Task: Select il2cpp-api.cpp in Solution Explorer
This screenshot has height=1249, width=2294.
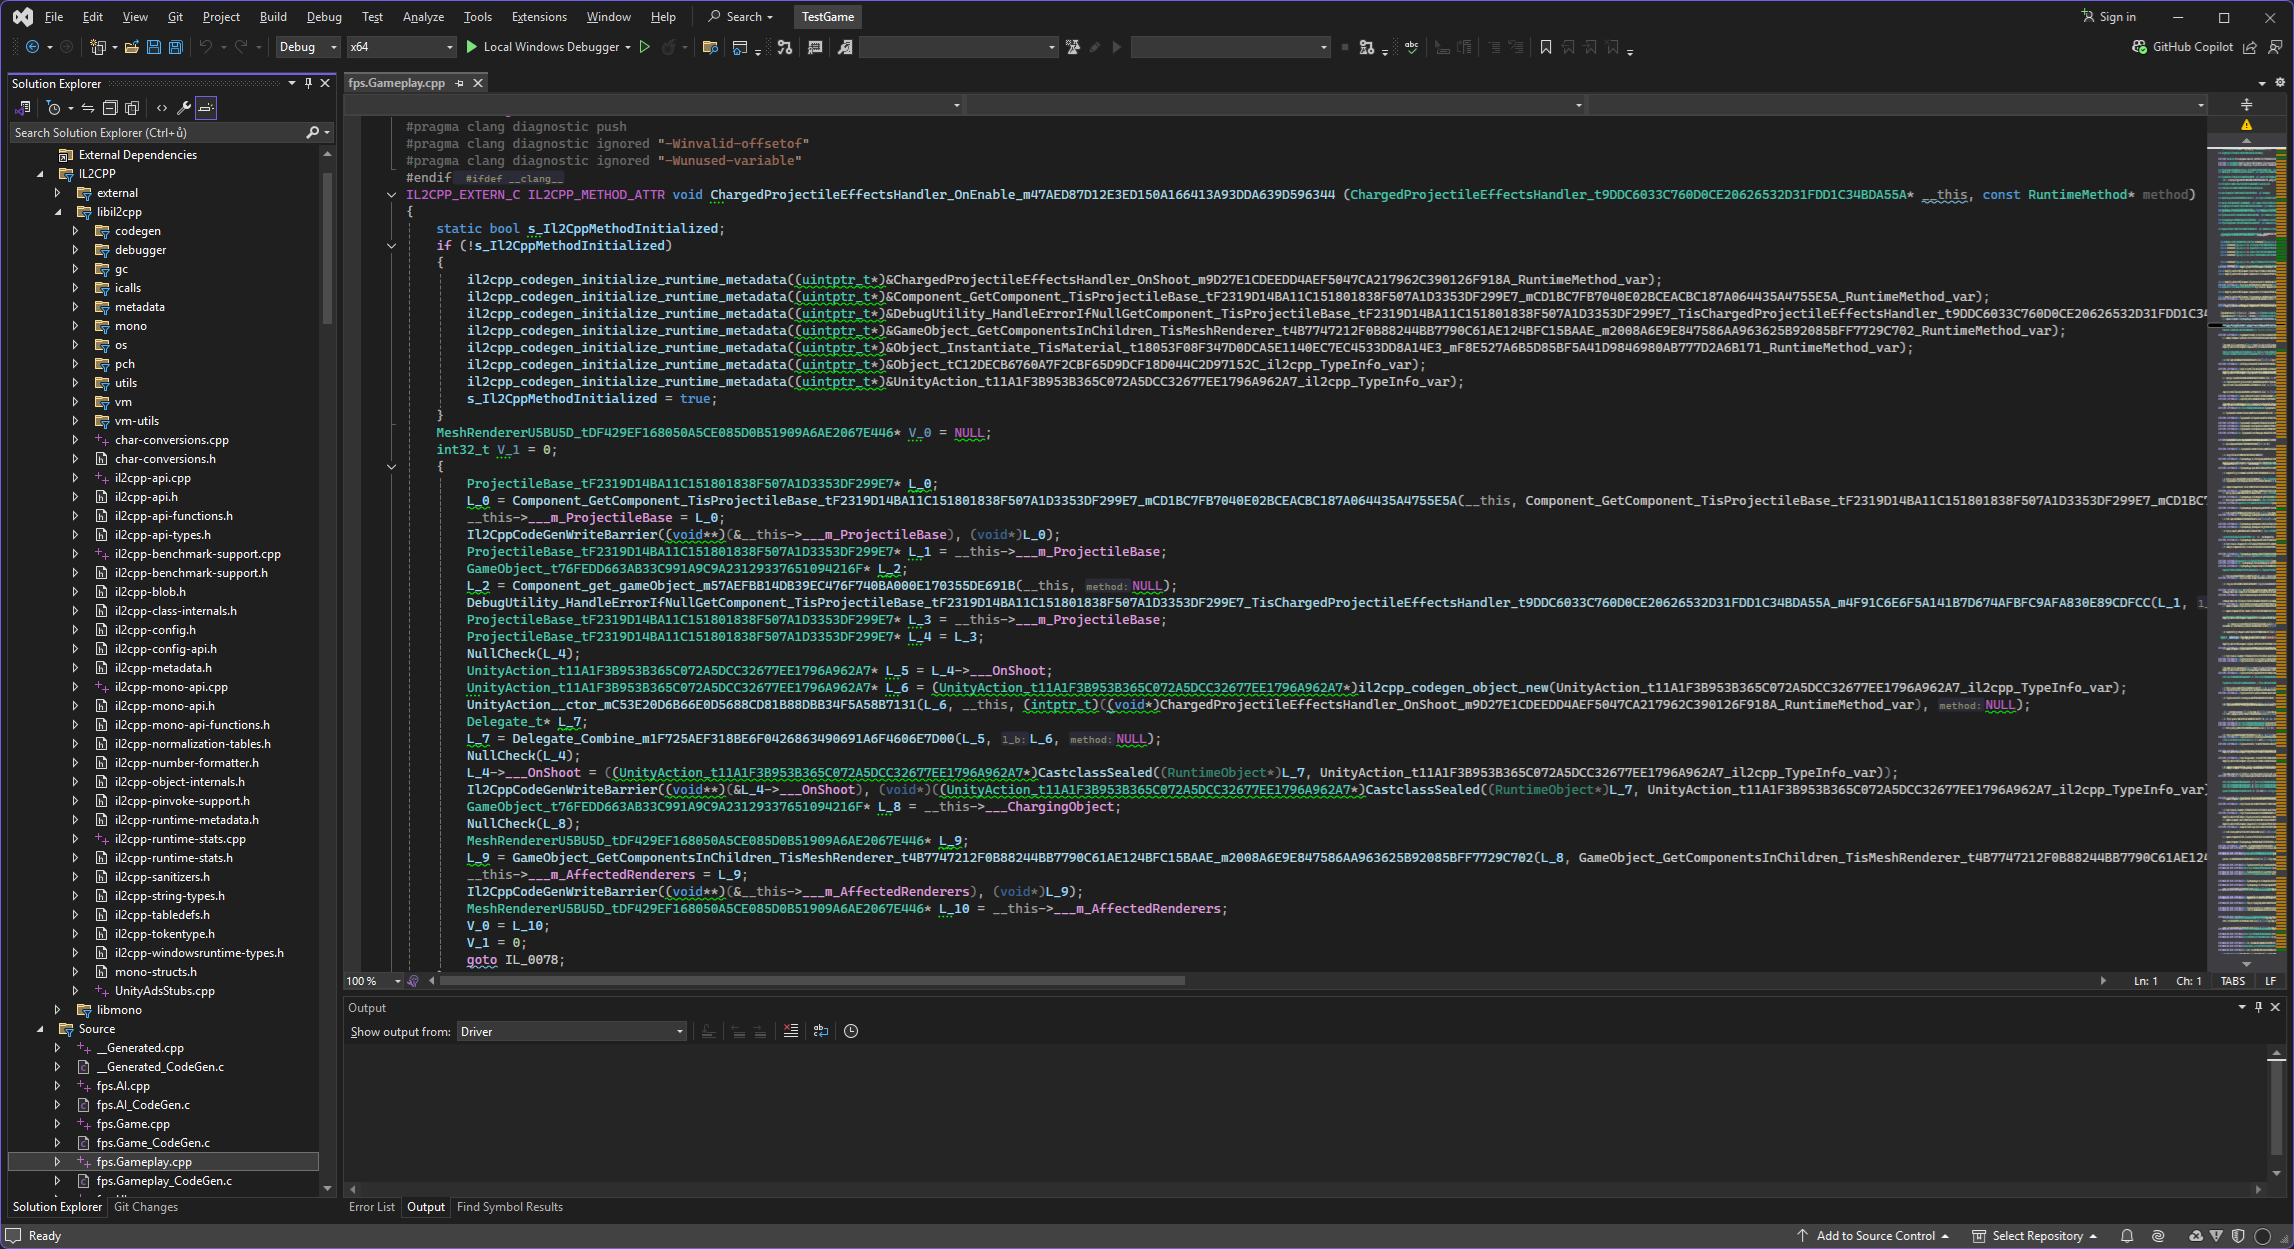Action: 152,478
